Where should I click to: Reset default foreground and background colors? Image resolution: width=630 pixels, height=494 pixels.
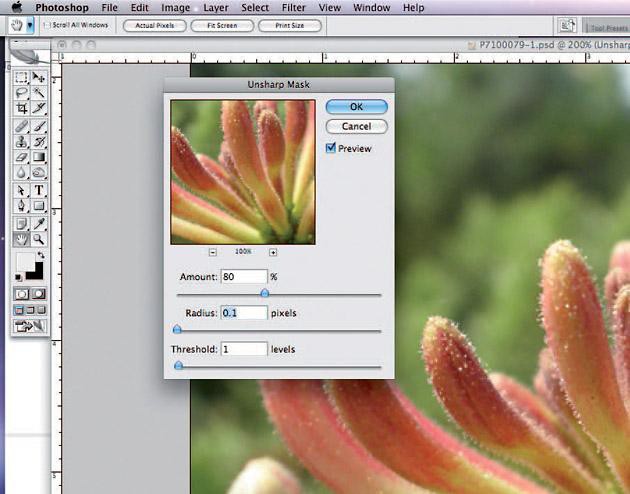[18, 277]
